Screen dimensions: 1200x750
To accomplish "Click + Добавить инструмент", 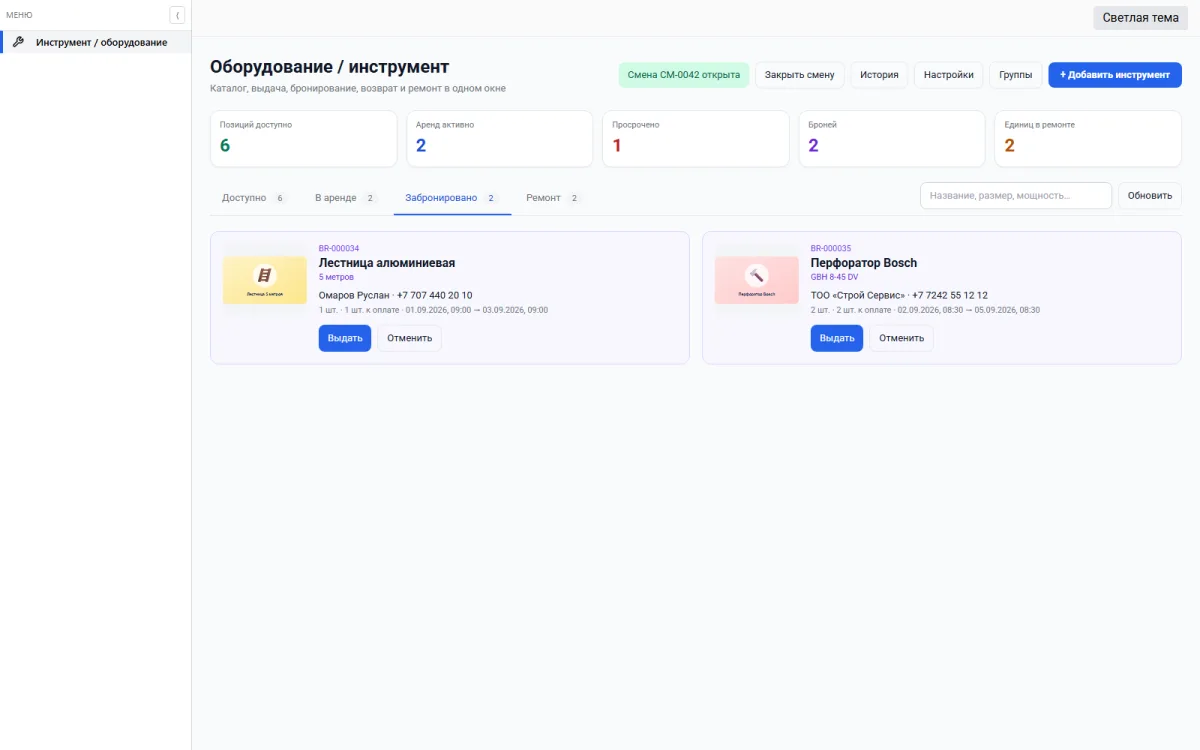I will click(x=1115, y=75).
